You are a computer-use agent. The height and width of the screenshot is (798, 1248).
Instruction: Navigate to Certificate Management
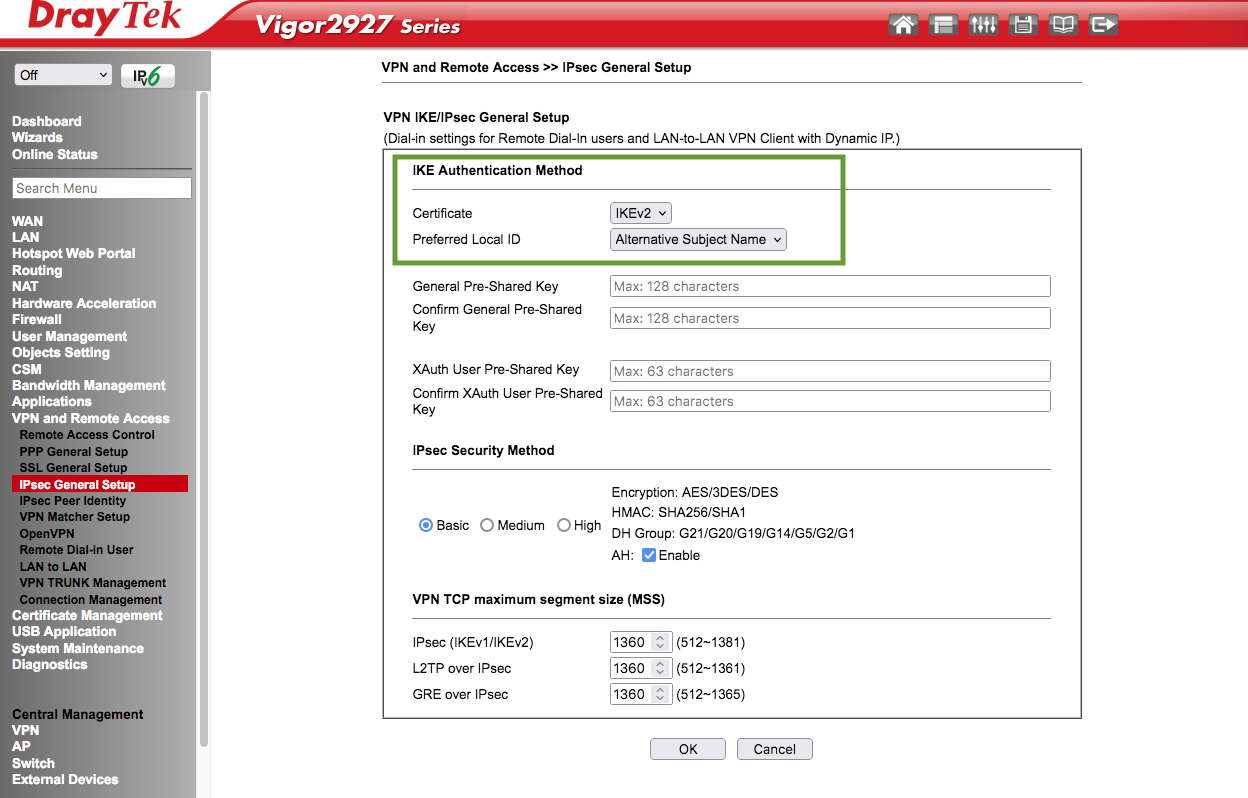point(87,615)
